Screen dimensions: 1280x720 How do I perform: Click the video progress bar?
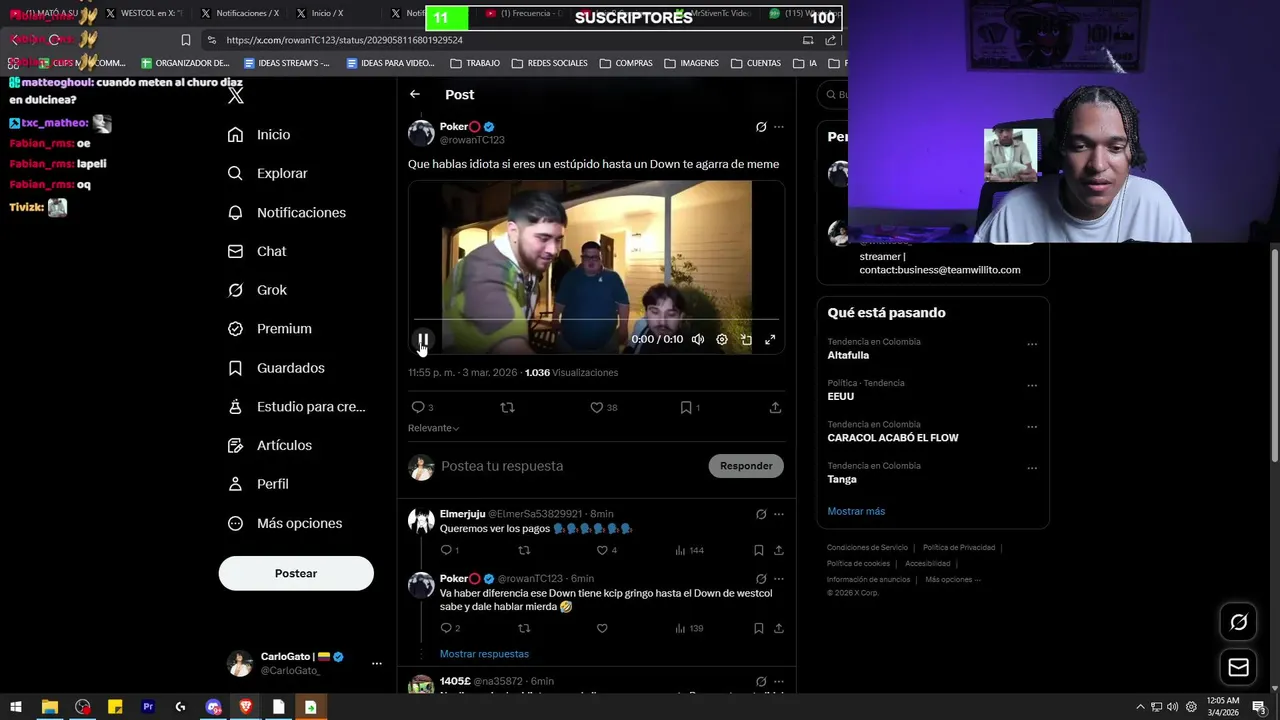pos(596,319)
